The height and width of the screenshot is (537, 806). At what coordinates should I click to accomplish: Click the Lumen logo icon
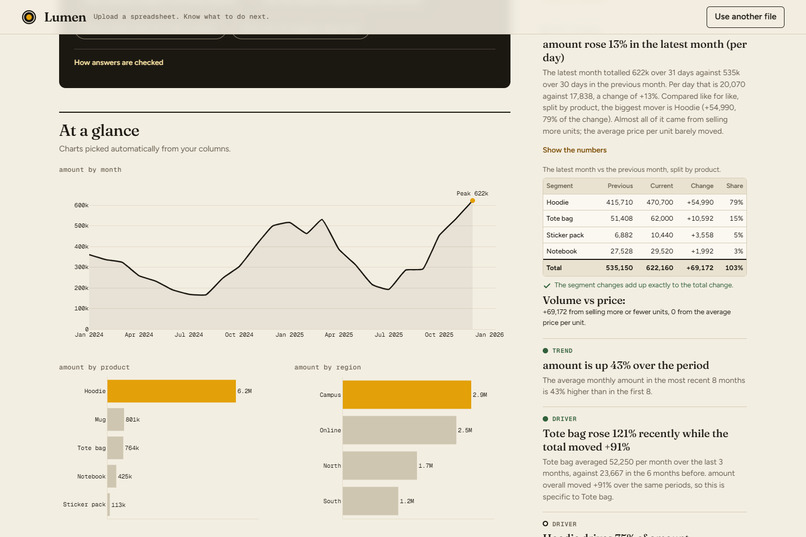(x=29, y=17)
